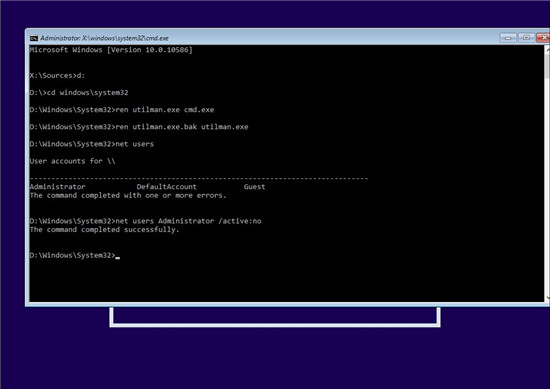This screenshot has width=550, height=389.
Task: Click the 'DefaultAccount' account name
Action: [x=167, y=187]
